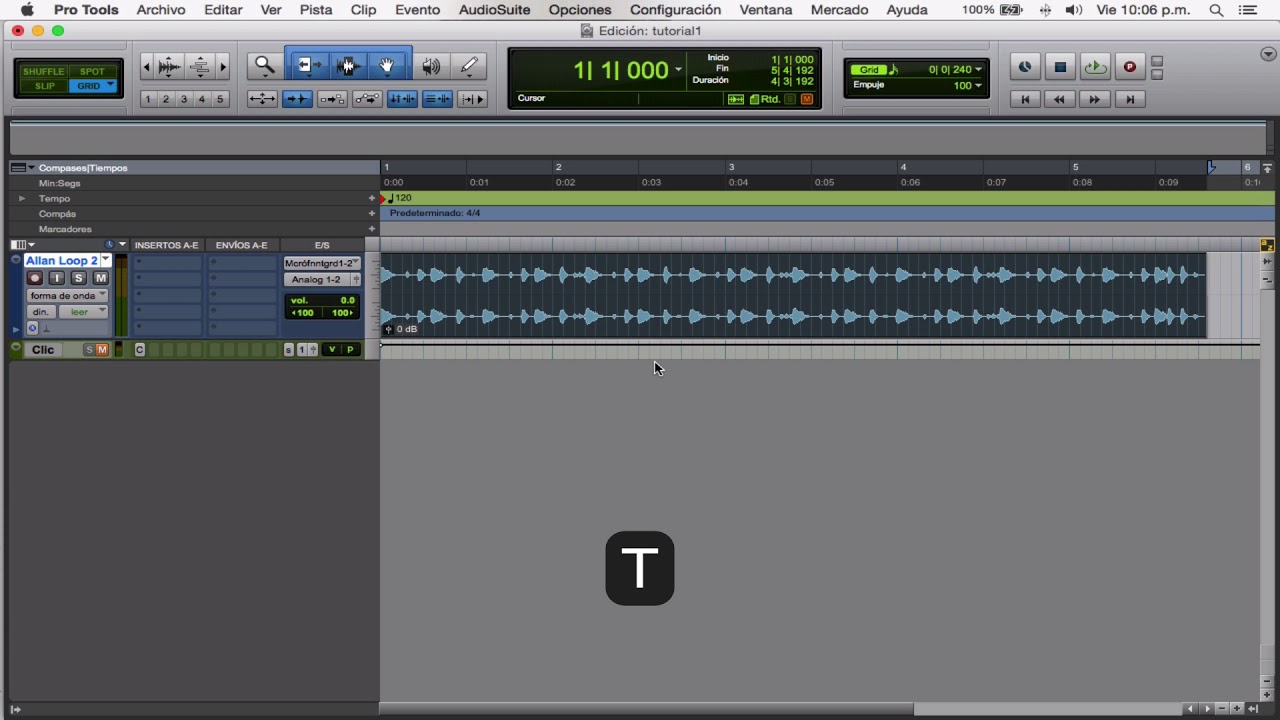Image resolution: width=1280 pixels, height=720 pixels.
Task: Recall zoom preset 1
Action: tap(148, 99)
